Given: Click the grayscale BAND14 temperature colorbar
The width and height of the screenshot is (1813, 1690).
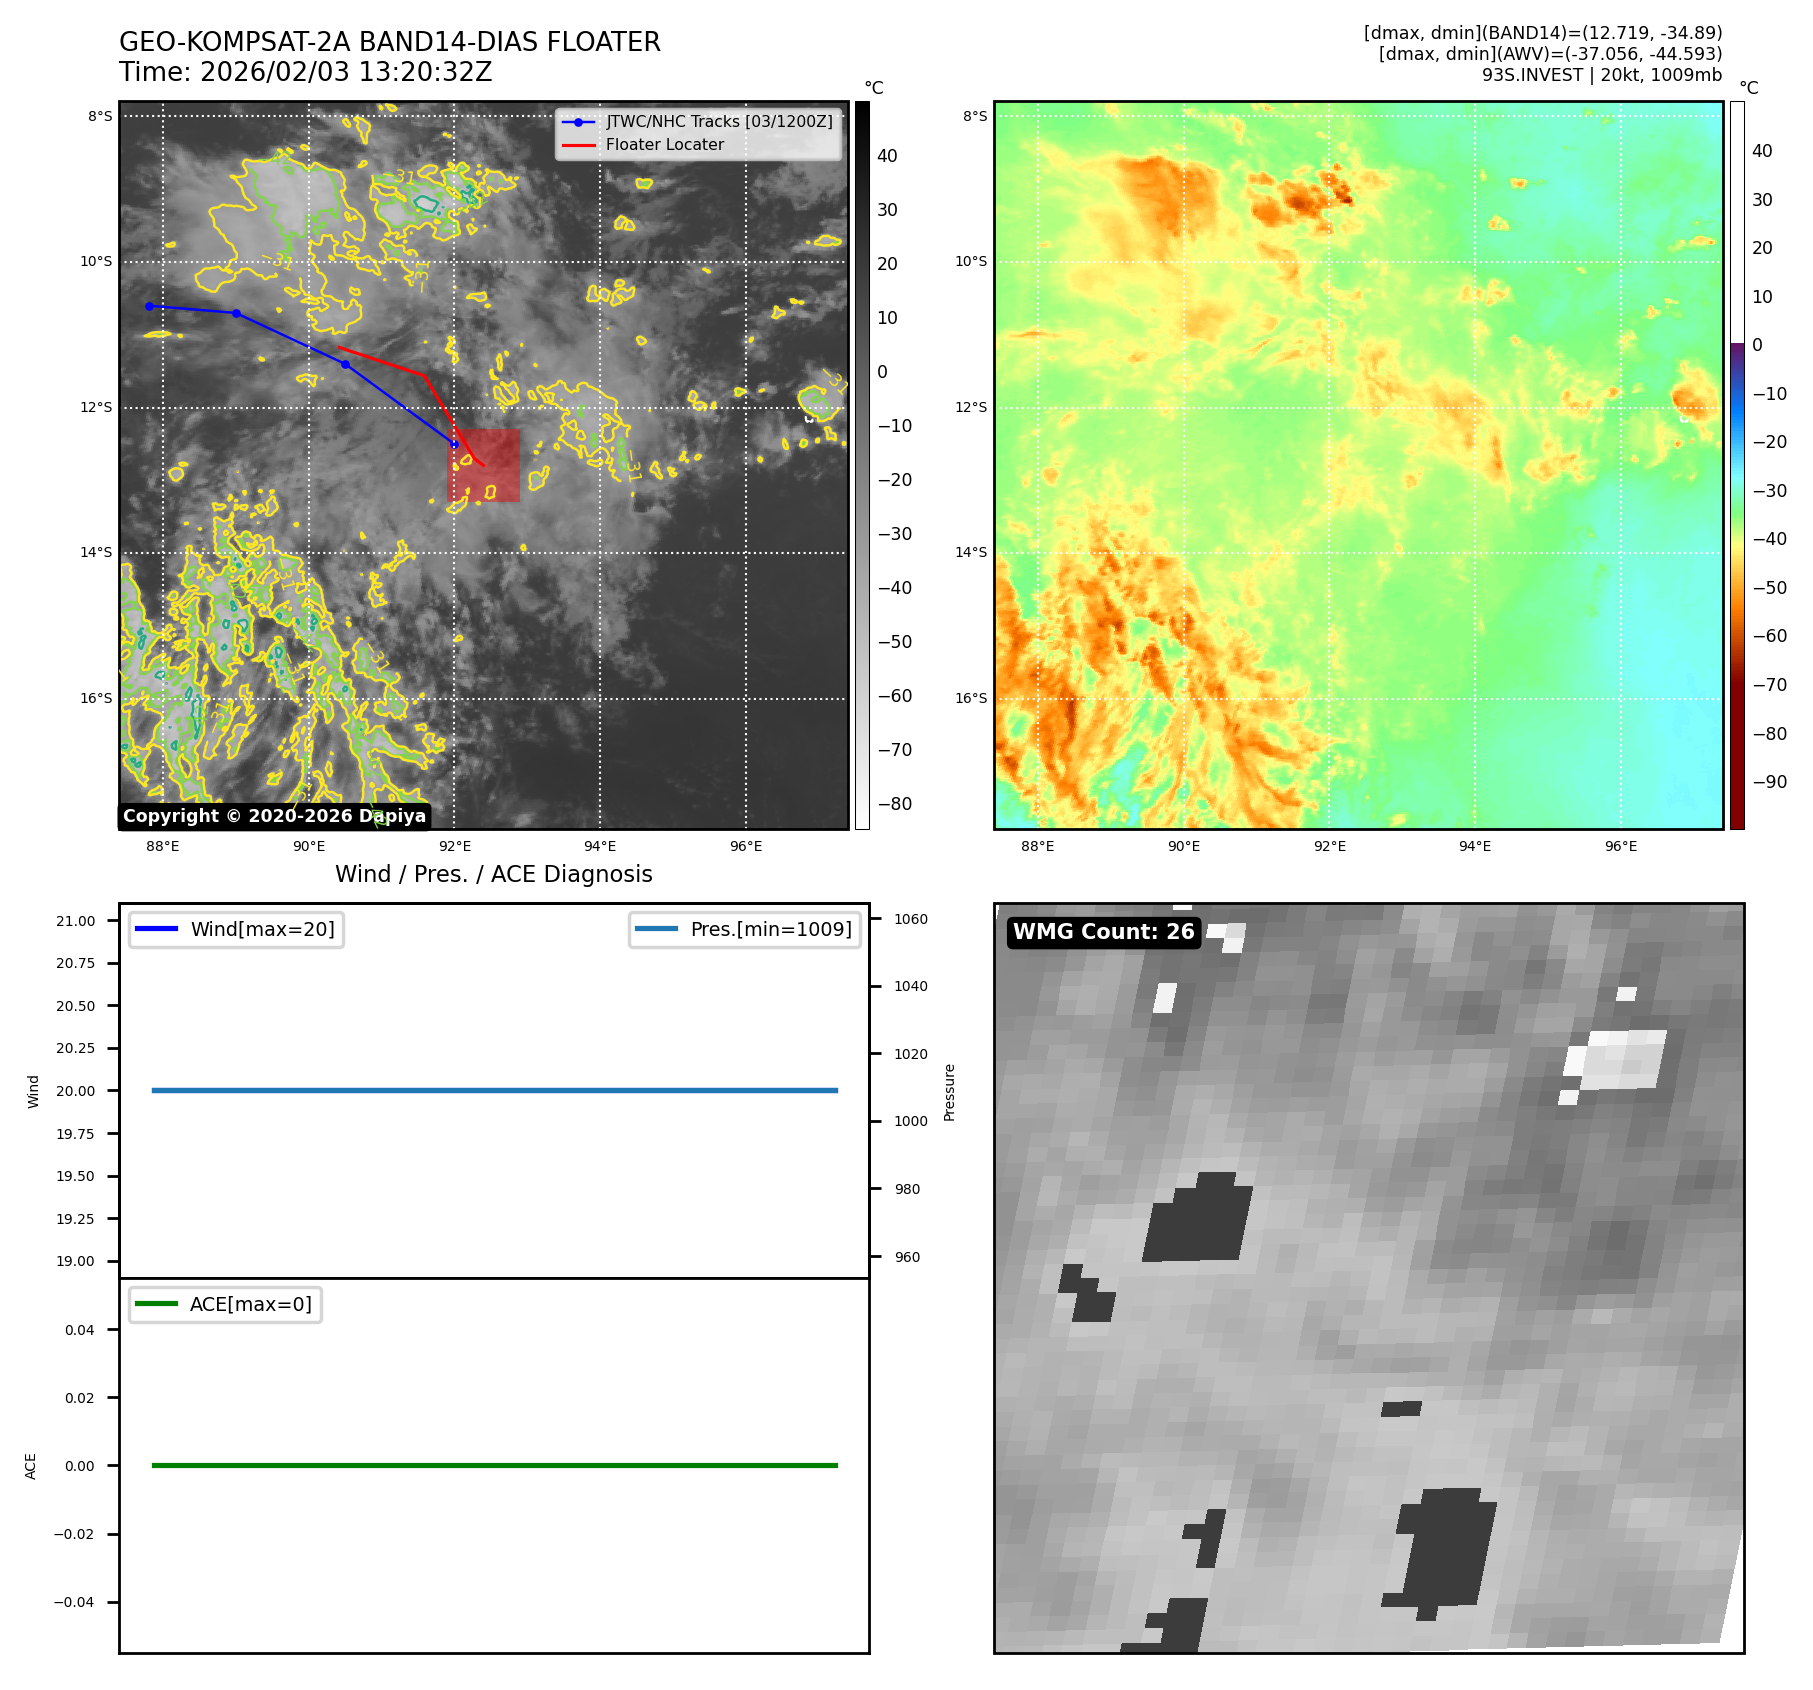Looking at the screenshot, I should (862, 465).
